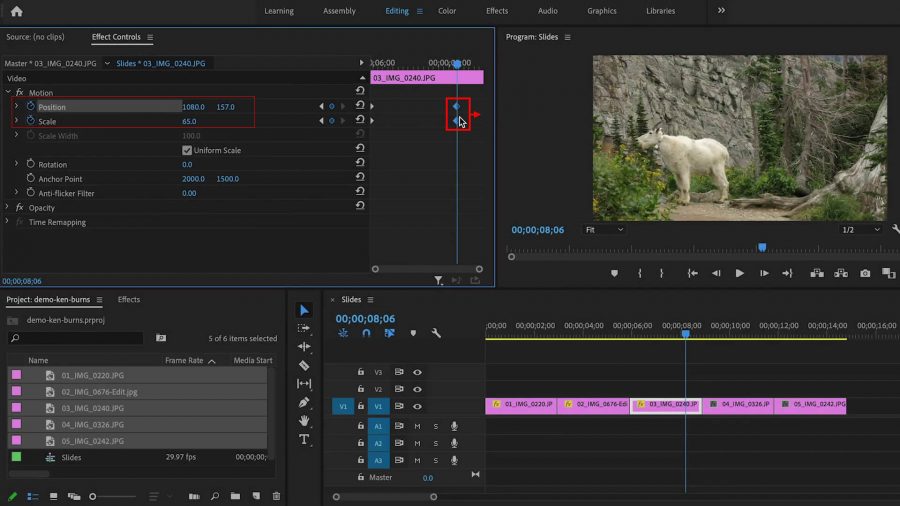The image size is (900, 506).
Task: Select the Track Select Forward tool
Action: click(x=304, y=329)
